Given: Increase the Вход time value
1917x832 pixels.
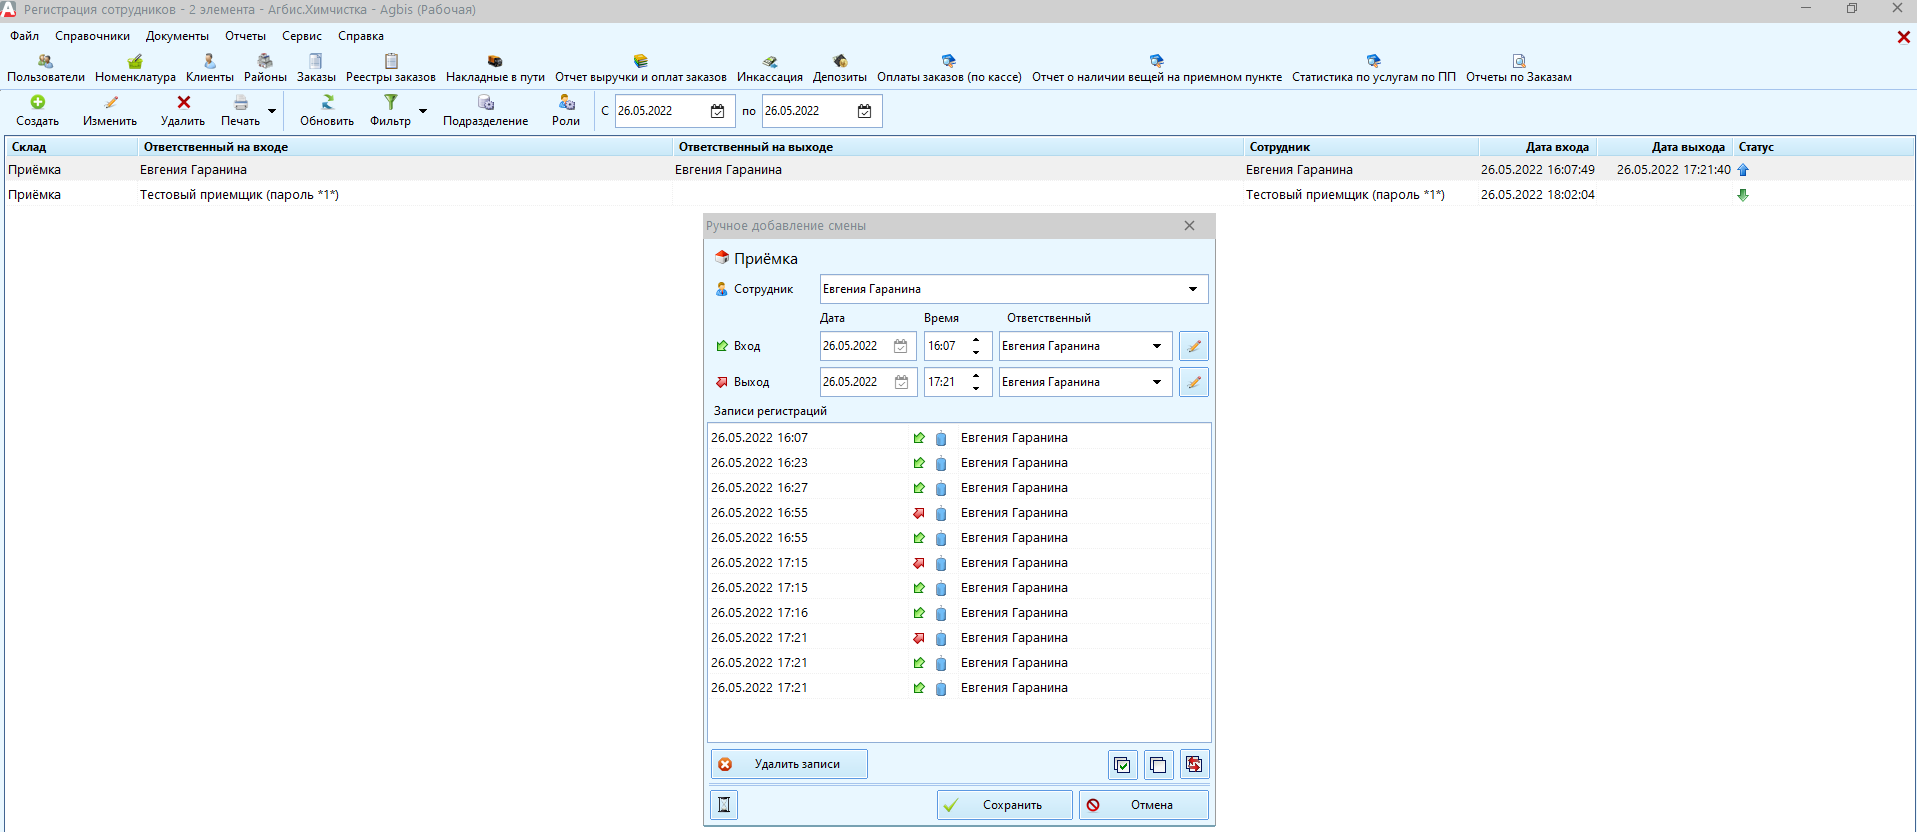Looking at the screenshot, I should click(x=977, y=340).
